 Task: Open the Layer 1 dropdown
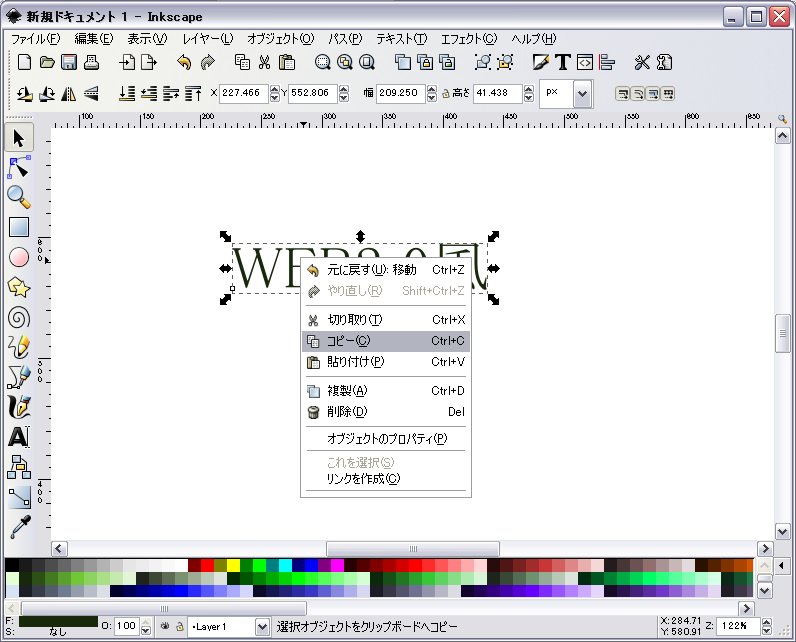[x=262, y=627]
